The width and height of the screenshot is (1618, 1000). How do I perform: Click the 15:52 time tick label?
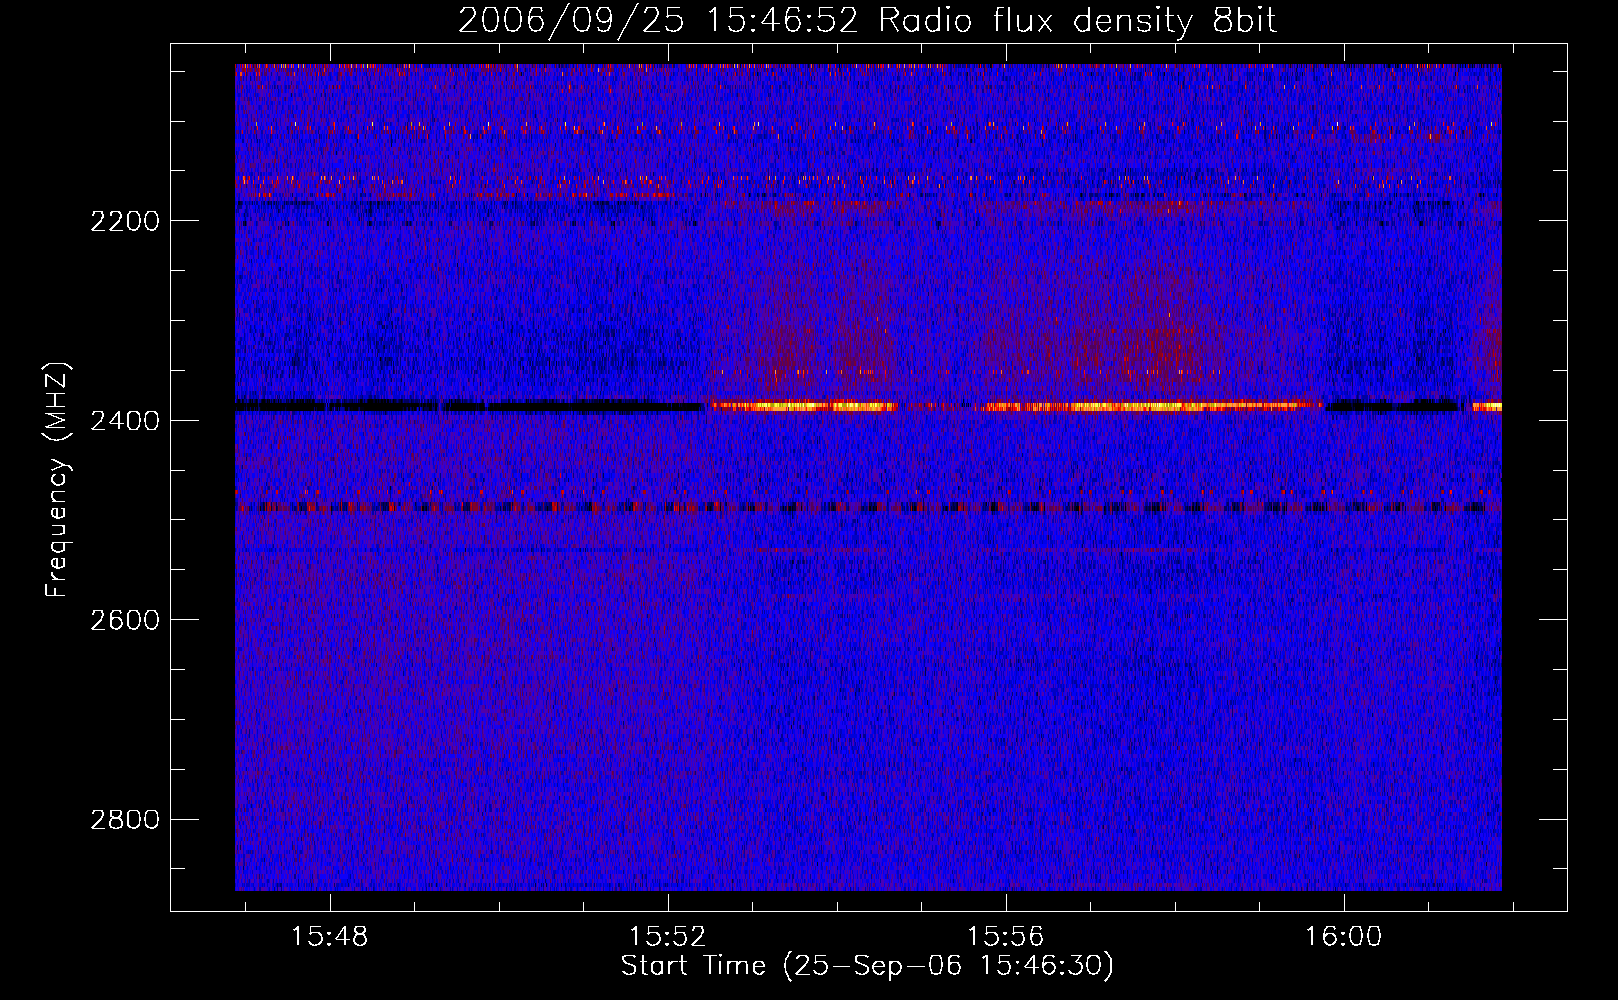pos(667,937)
